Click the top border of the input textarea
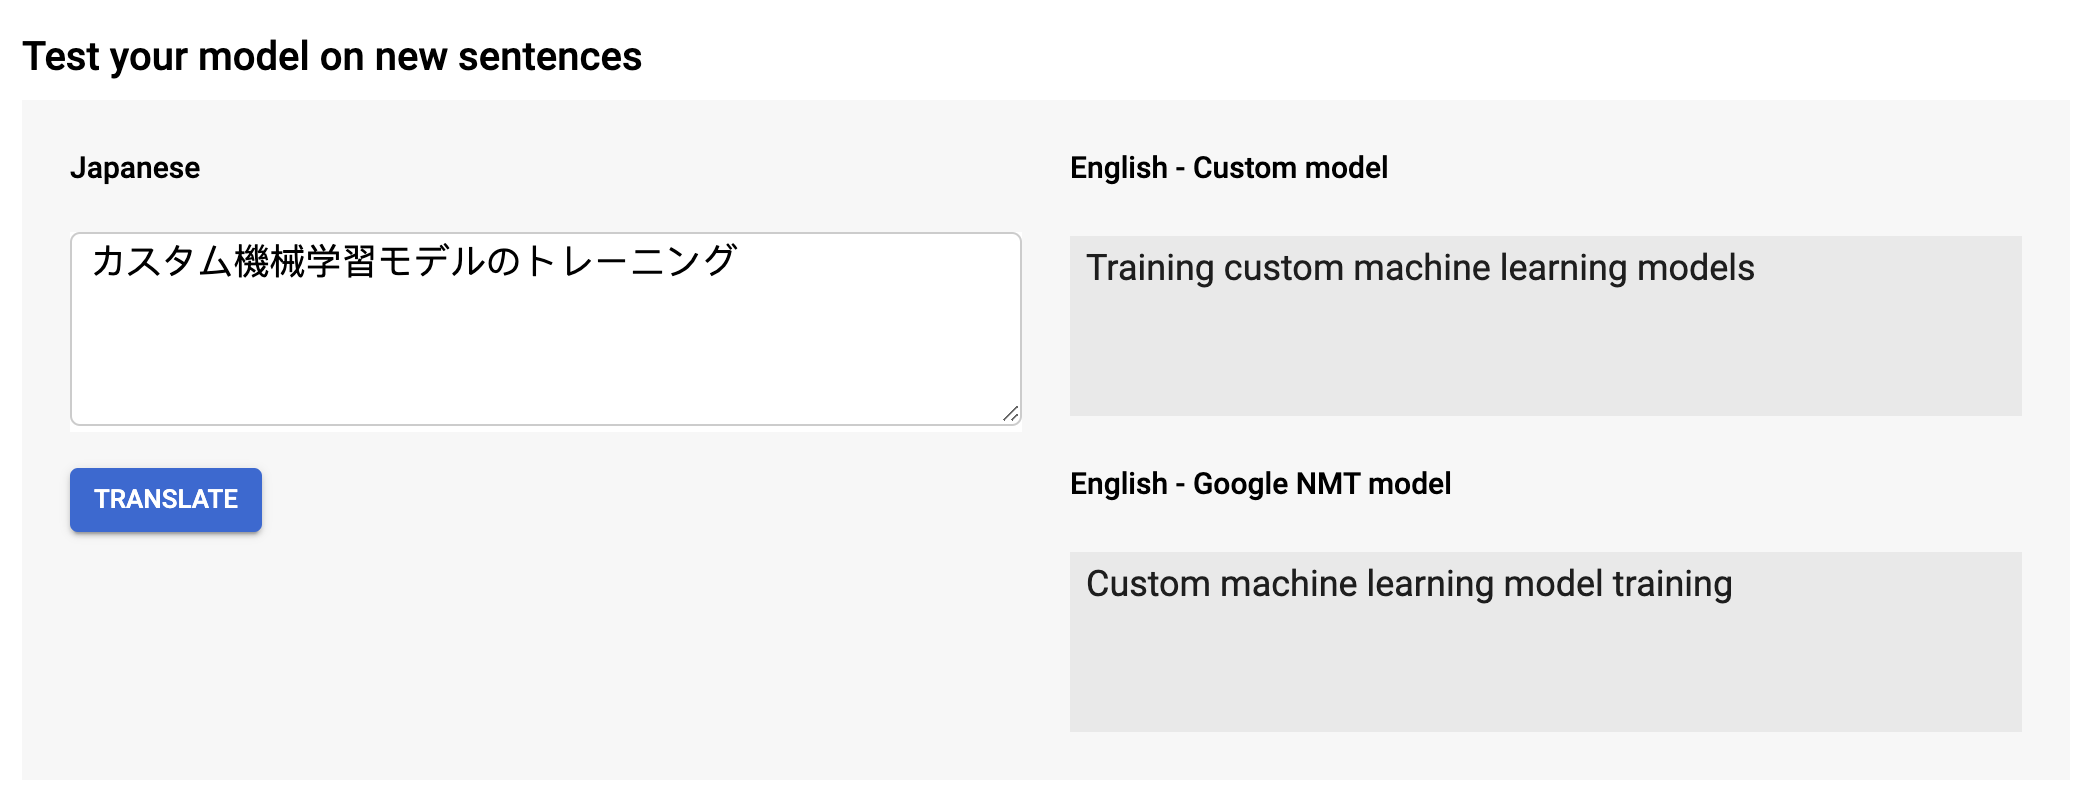The width and height of the screenshot is (2094, 804). 545,233
